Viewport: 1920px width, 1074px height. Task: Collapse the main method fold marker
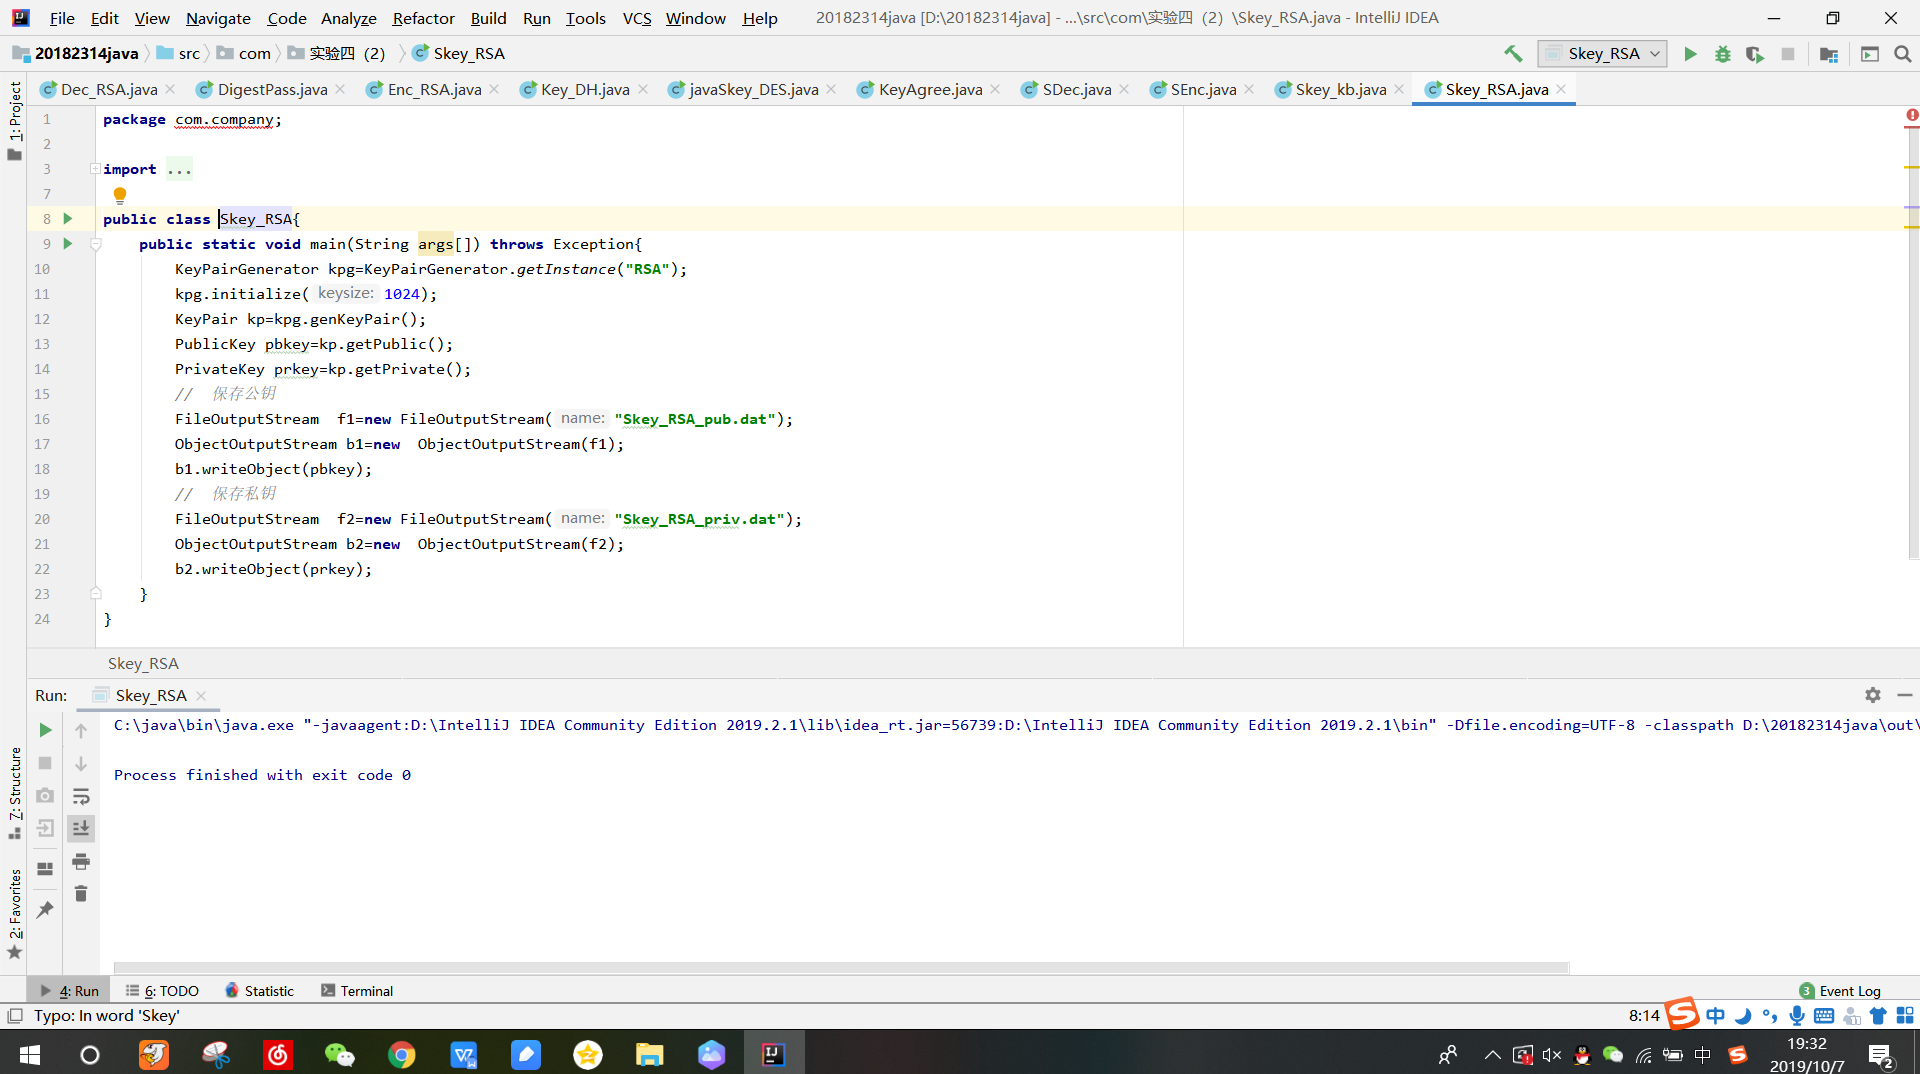tap(96, 244)
